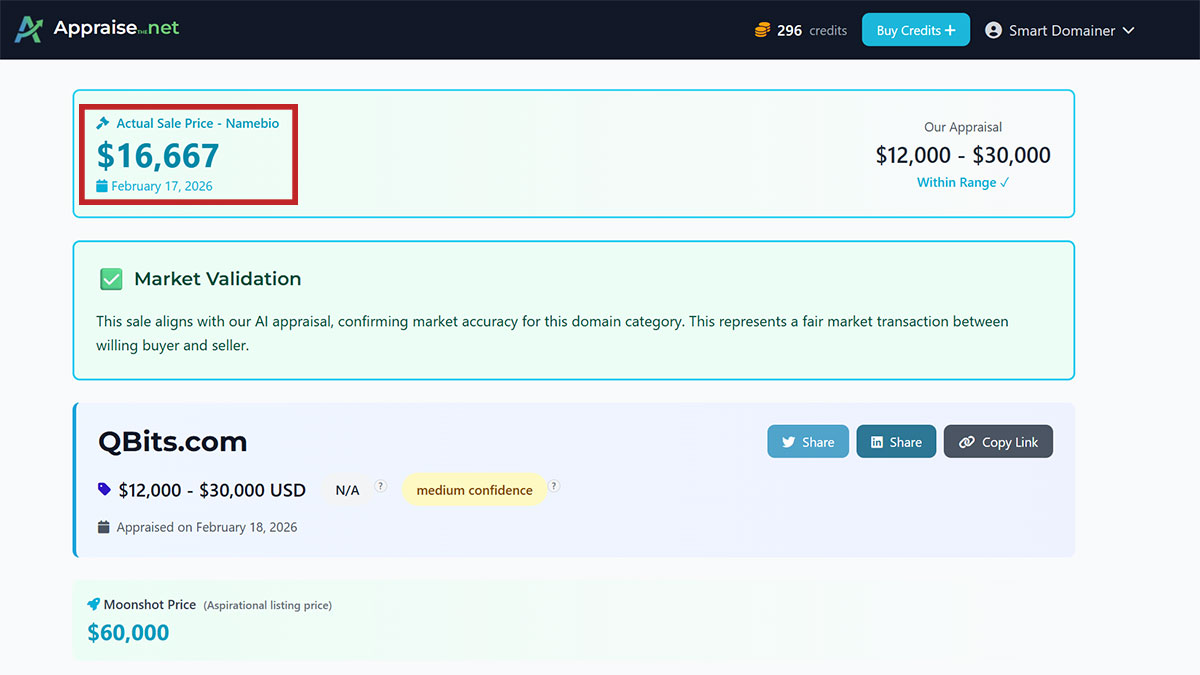Open the Smart Domainer account dropdown
The width and height of the screenshot is (1200, 675).
(x=1060, y=31)
